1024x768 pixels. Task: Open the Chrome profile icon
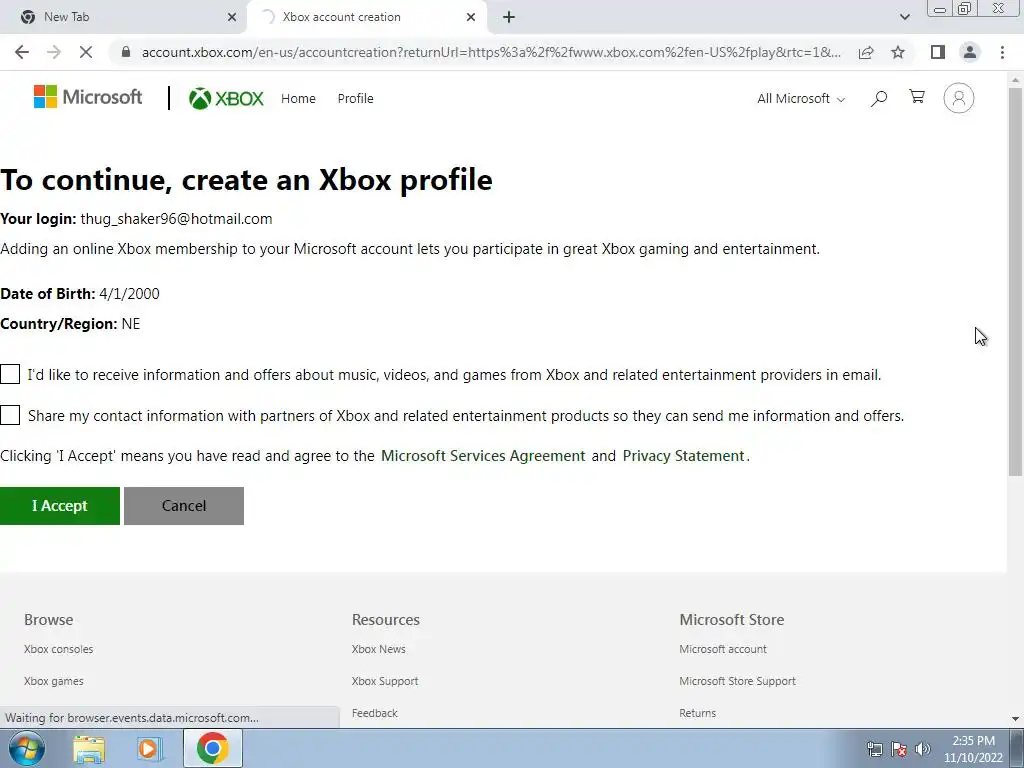point(970,52)
